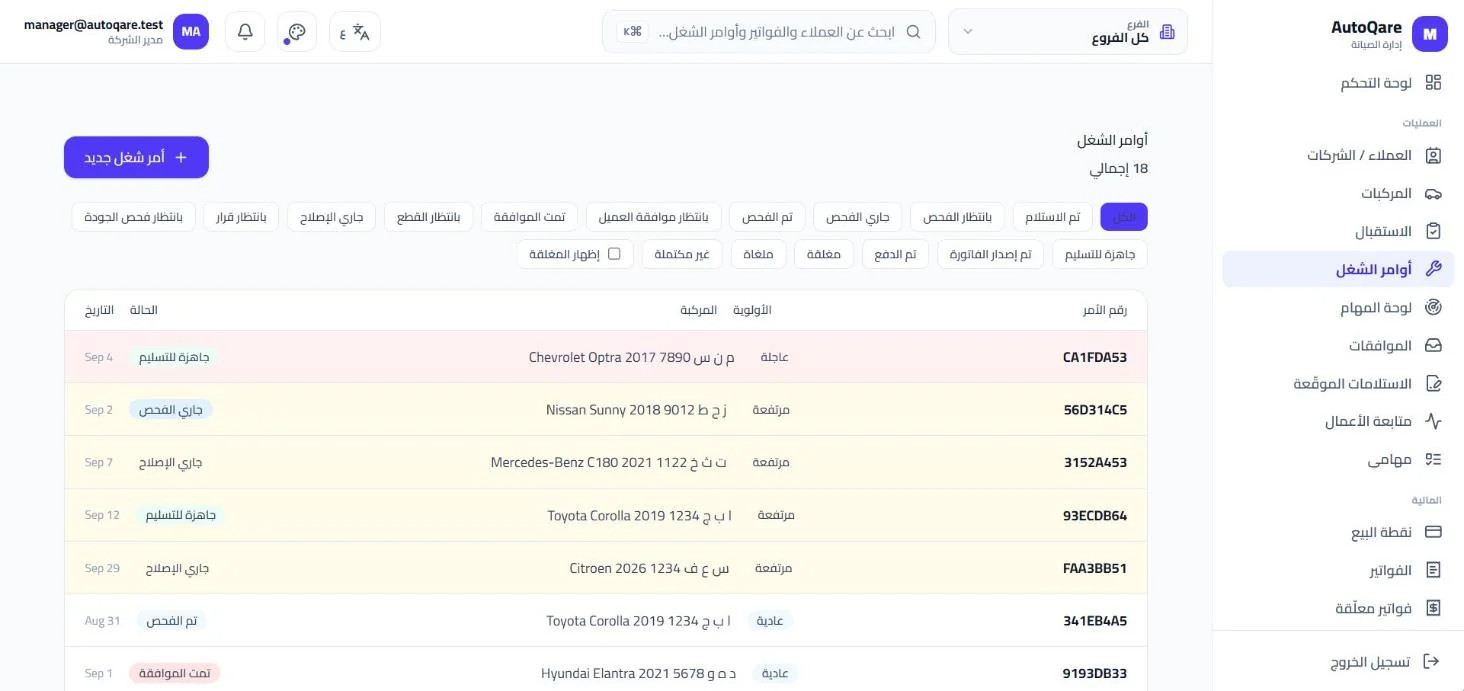Click the reception clipboard icon
This screenshot has width=1464, height=691.
tap(1433, 232)
